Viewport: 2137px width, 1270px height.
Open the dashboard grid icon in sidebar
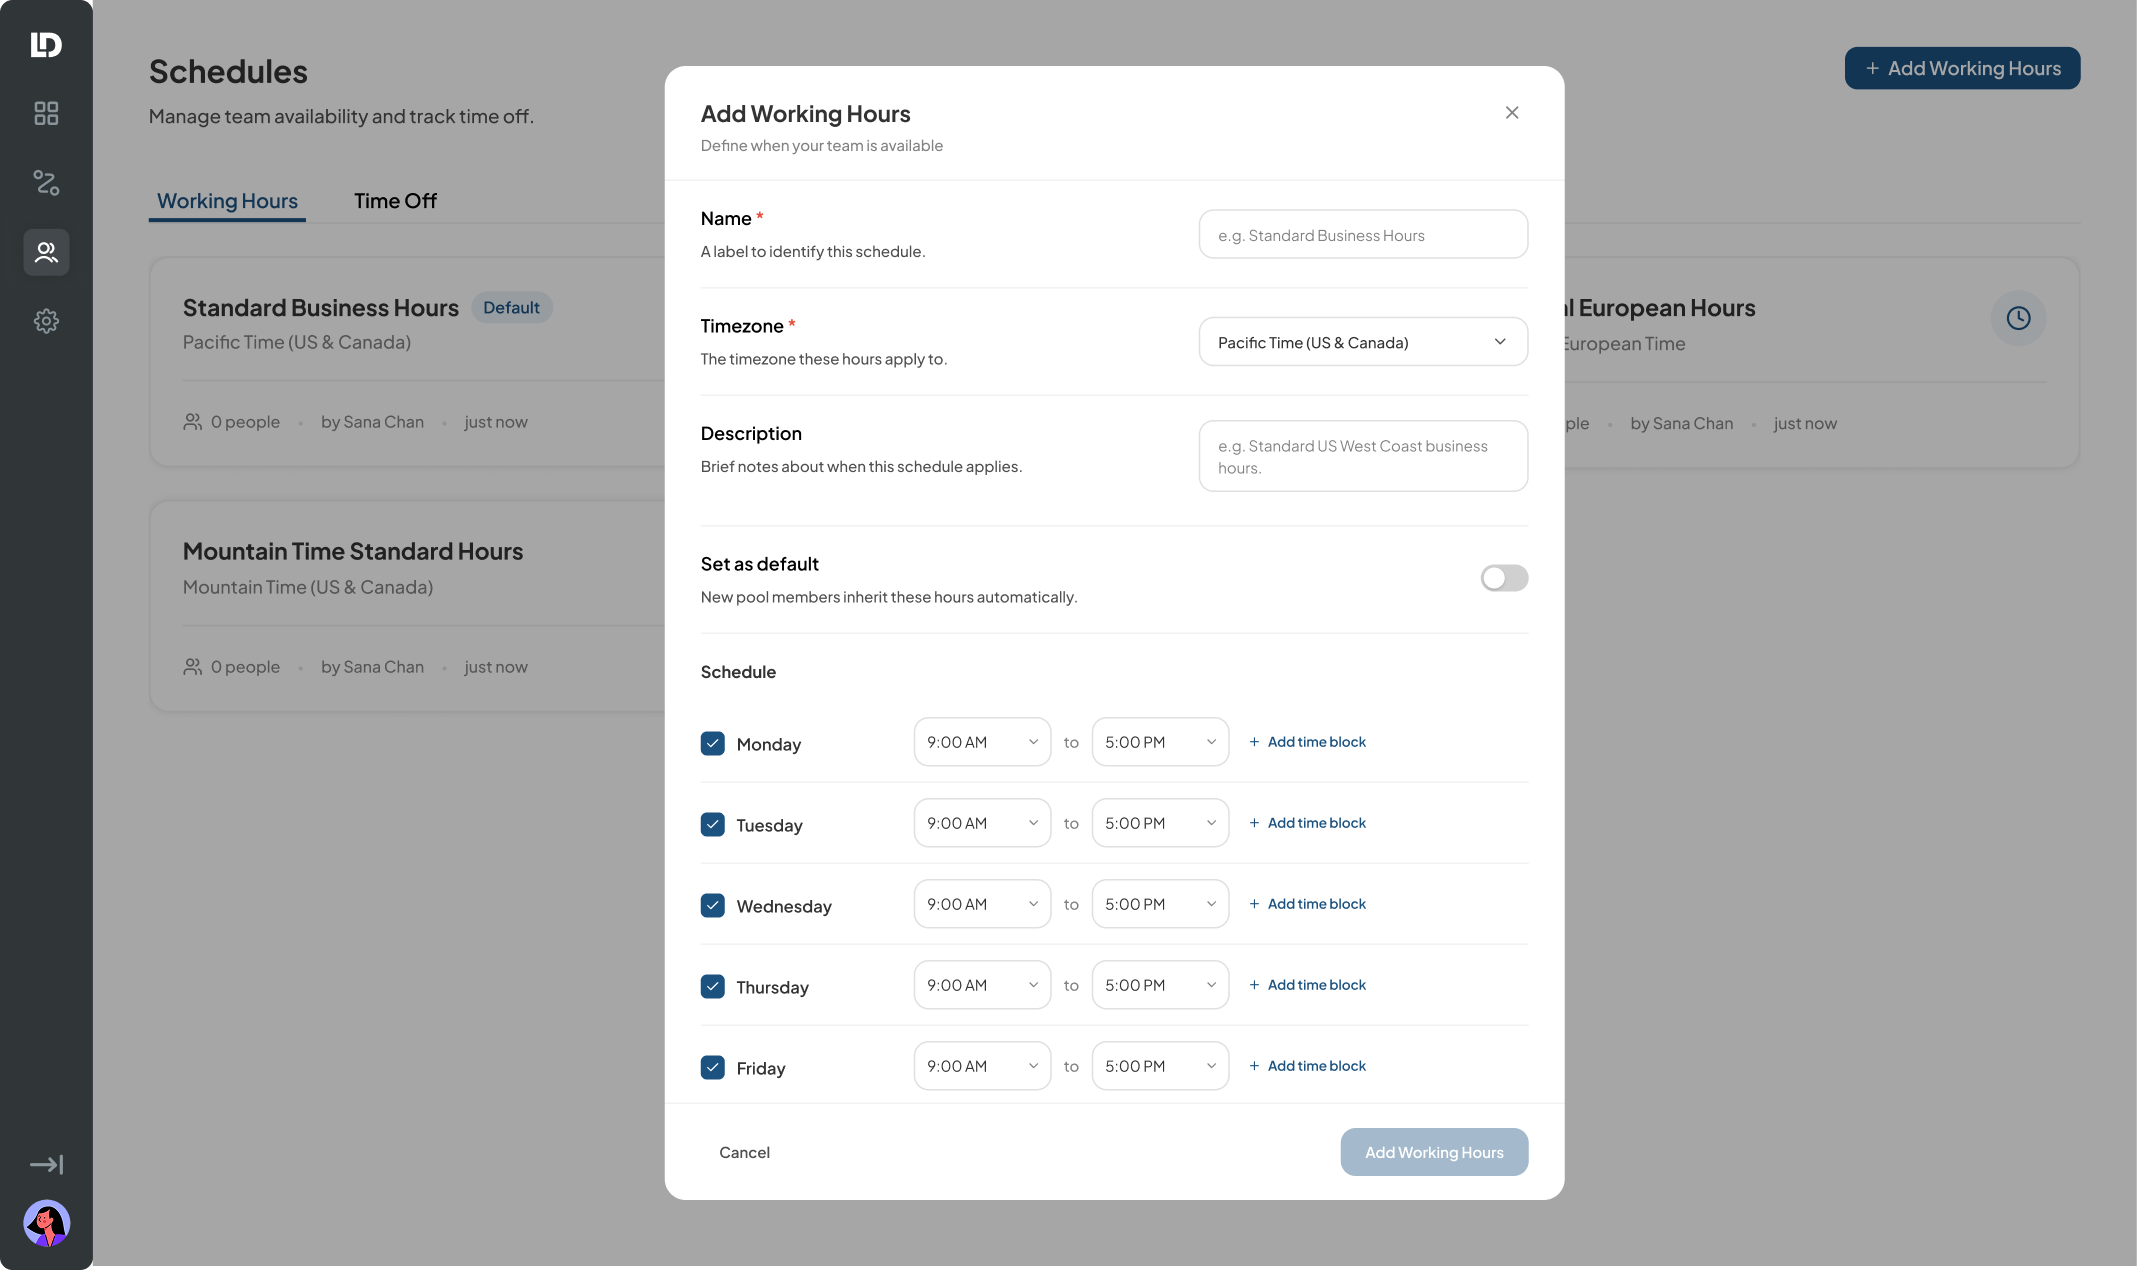pos(46,113)
